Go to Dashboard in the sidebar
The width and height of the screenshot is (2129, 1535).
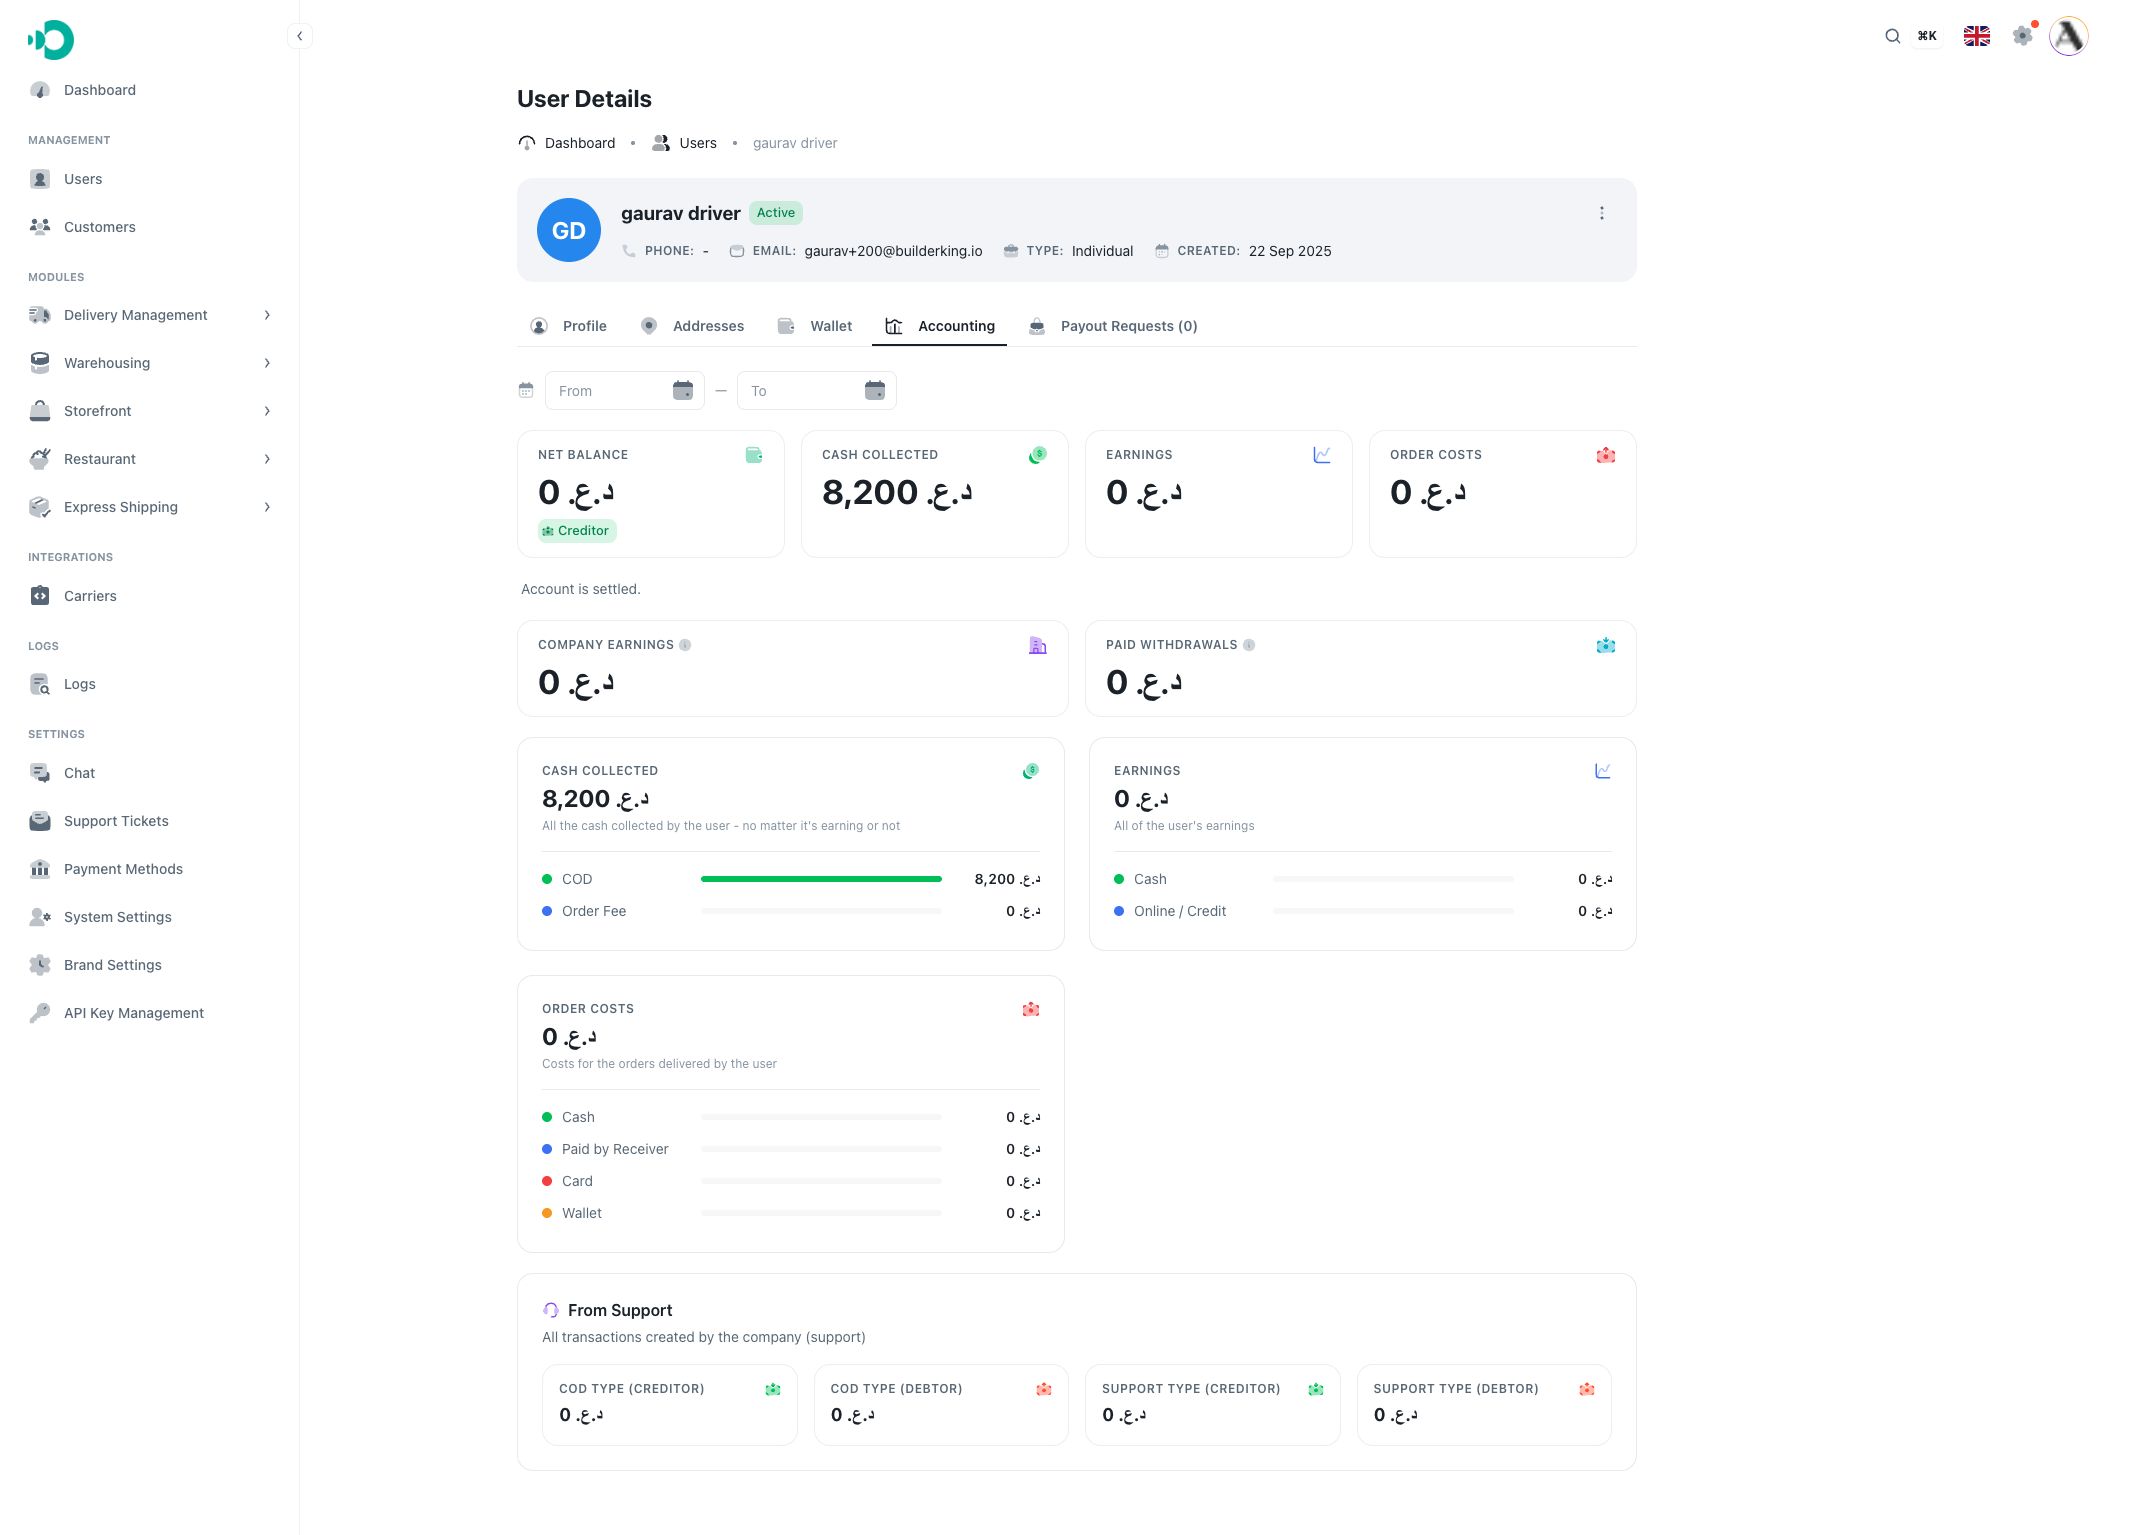pos(150,90)
